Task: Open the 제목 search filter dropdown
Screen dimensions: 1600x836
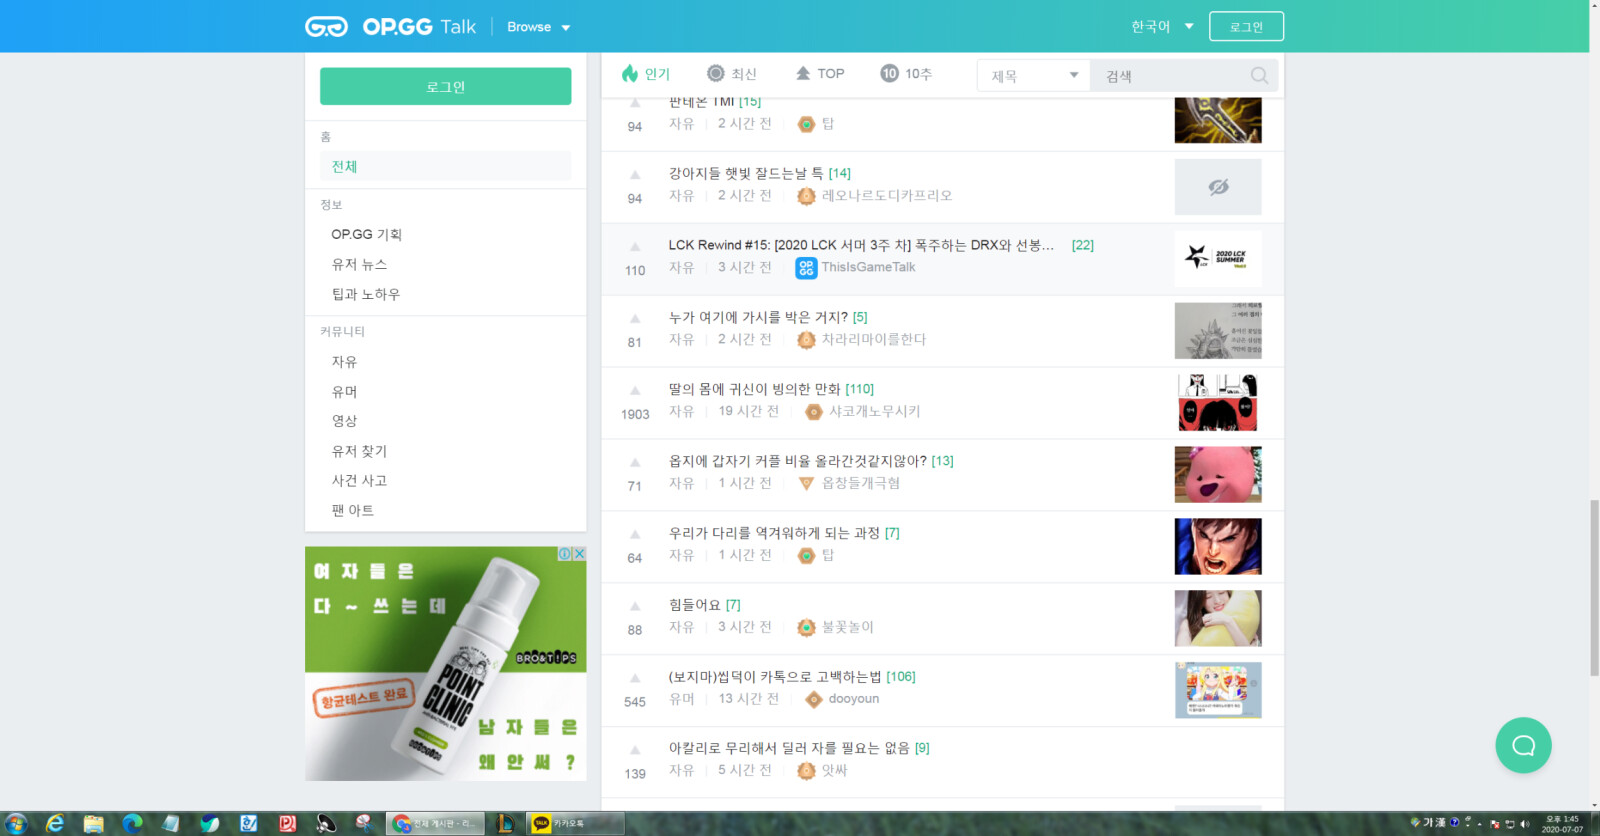Action: coord(1033,76)
